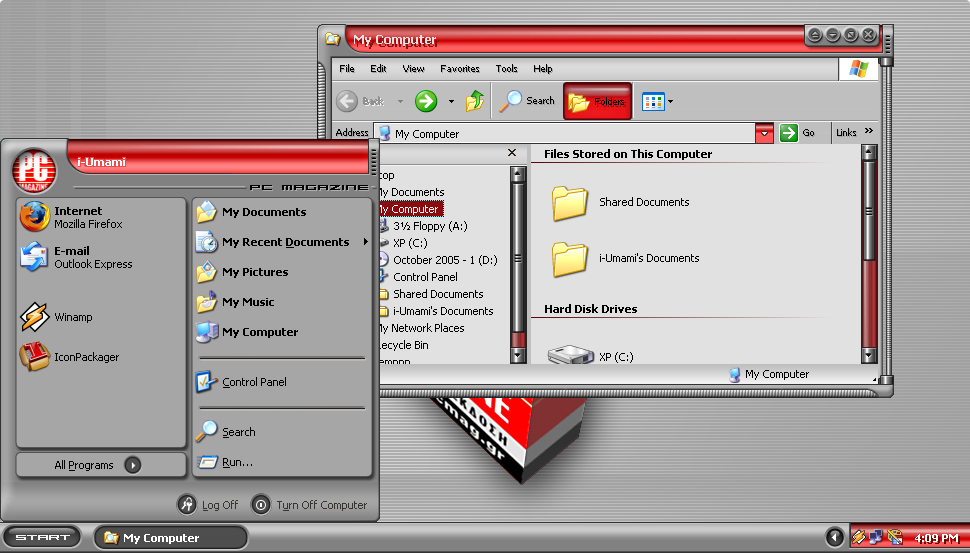Open the Favorites menu
Image resolution: width=970 pixels, height=553 pixels.
click(x=459, y=69)
